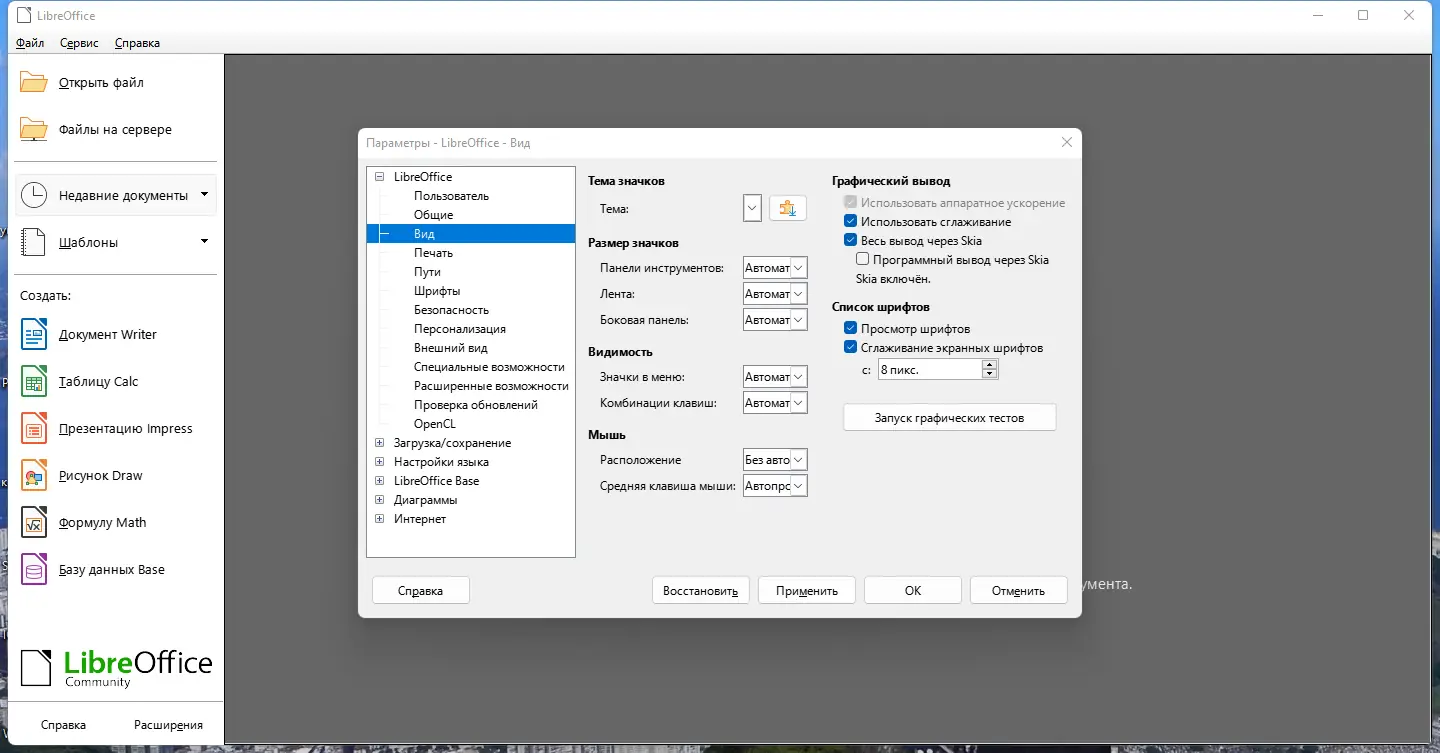This screenshot has height=753, width=1440.
Task: Click the Base Database icon
Action: [34, 569]
